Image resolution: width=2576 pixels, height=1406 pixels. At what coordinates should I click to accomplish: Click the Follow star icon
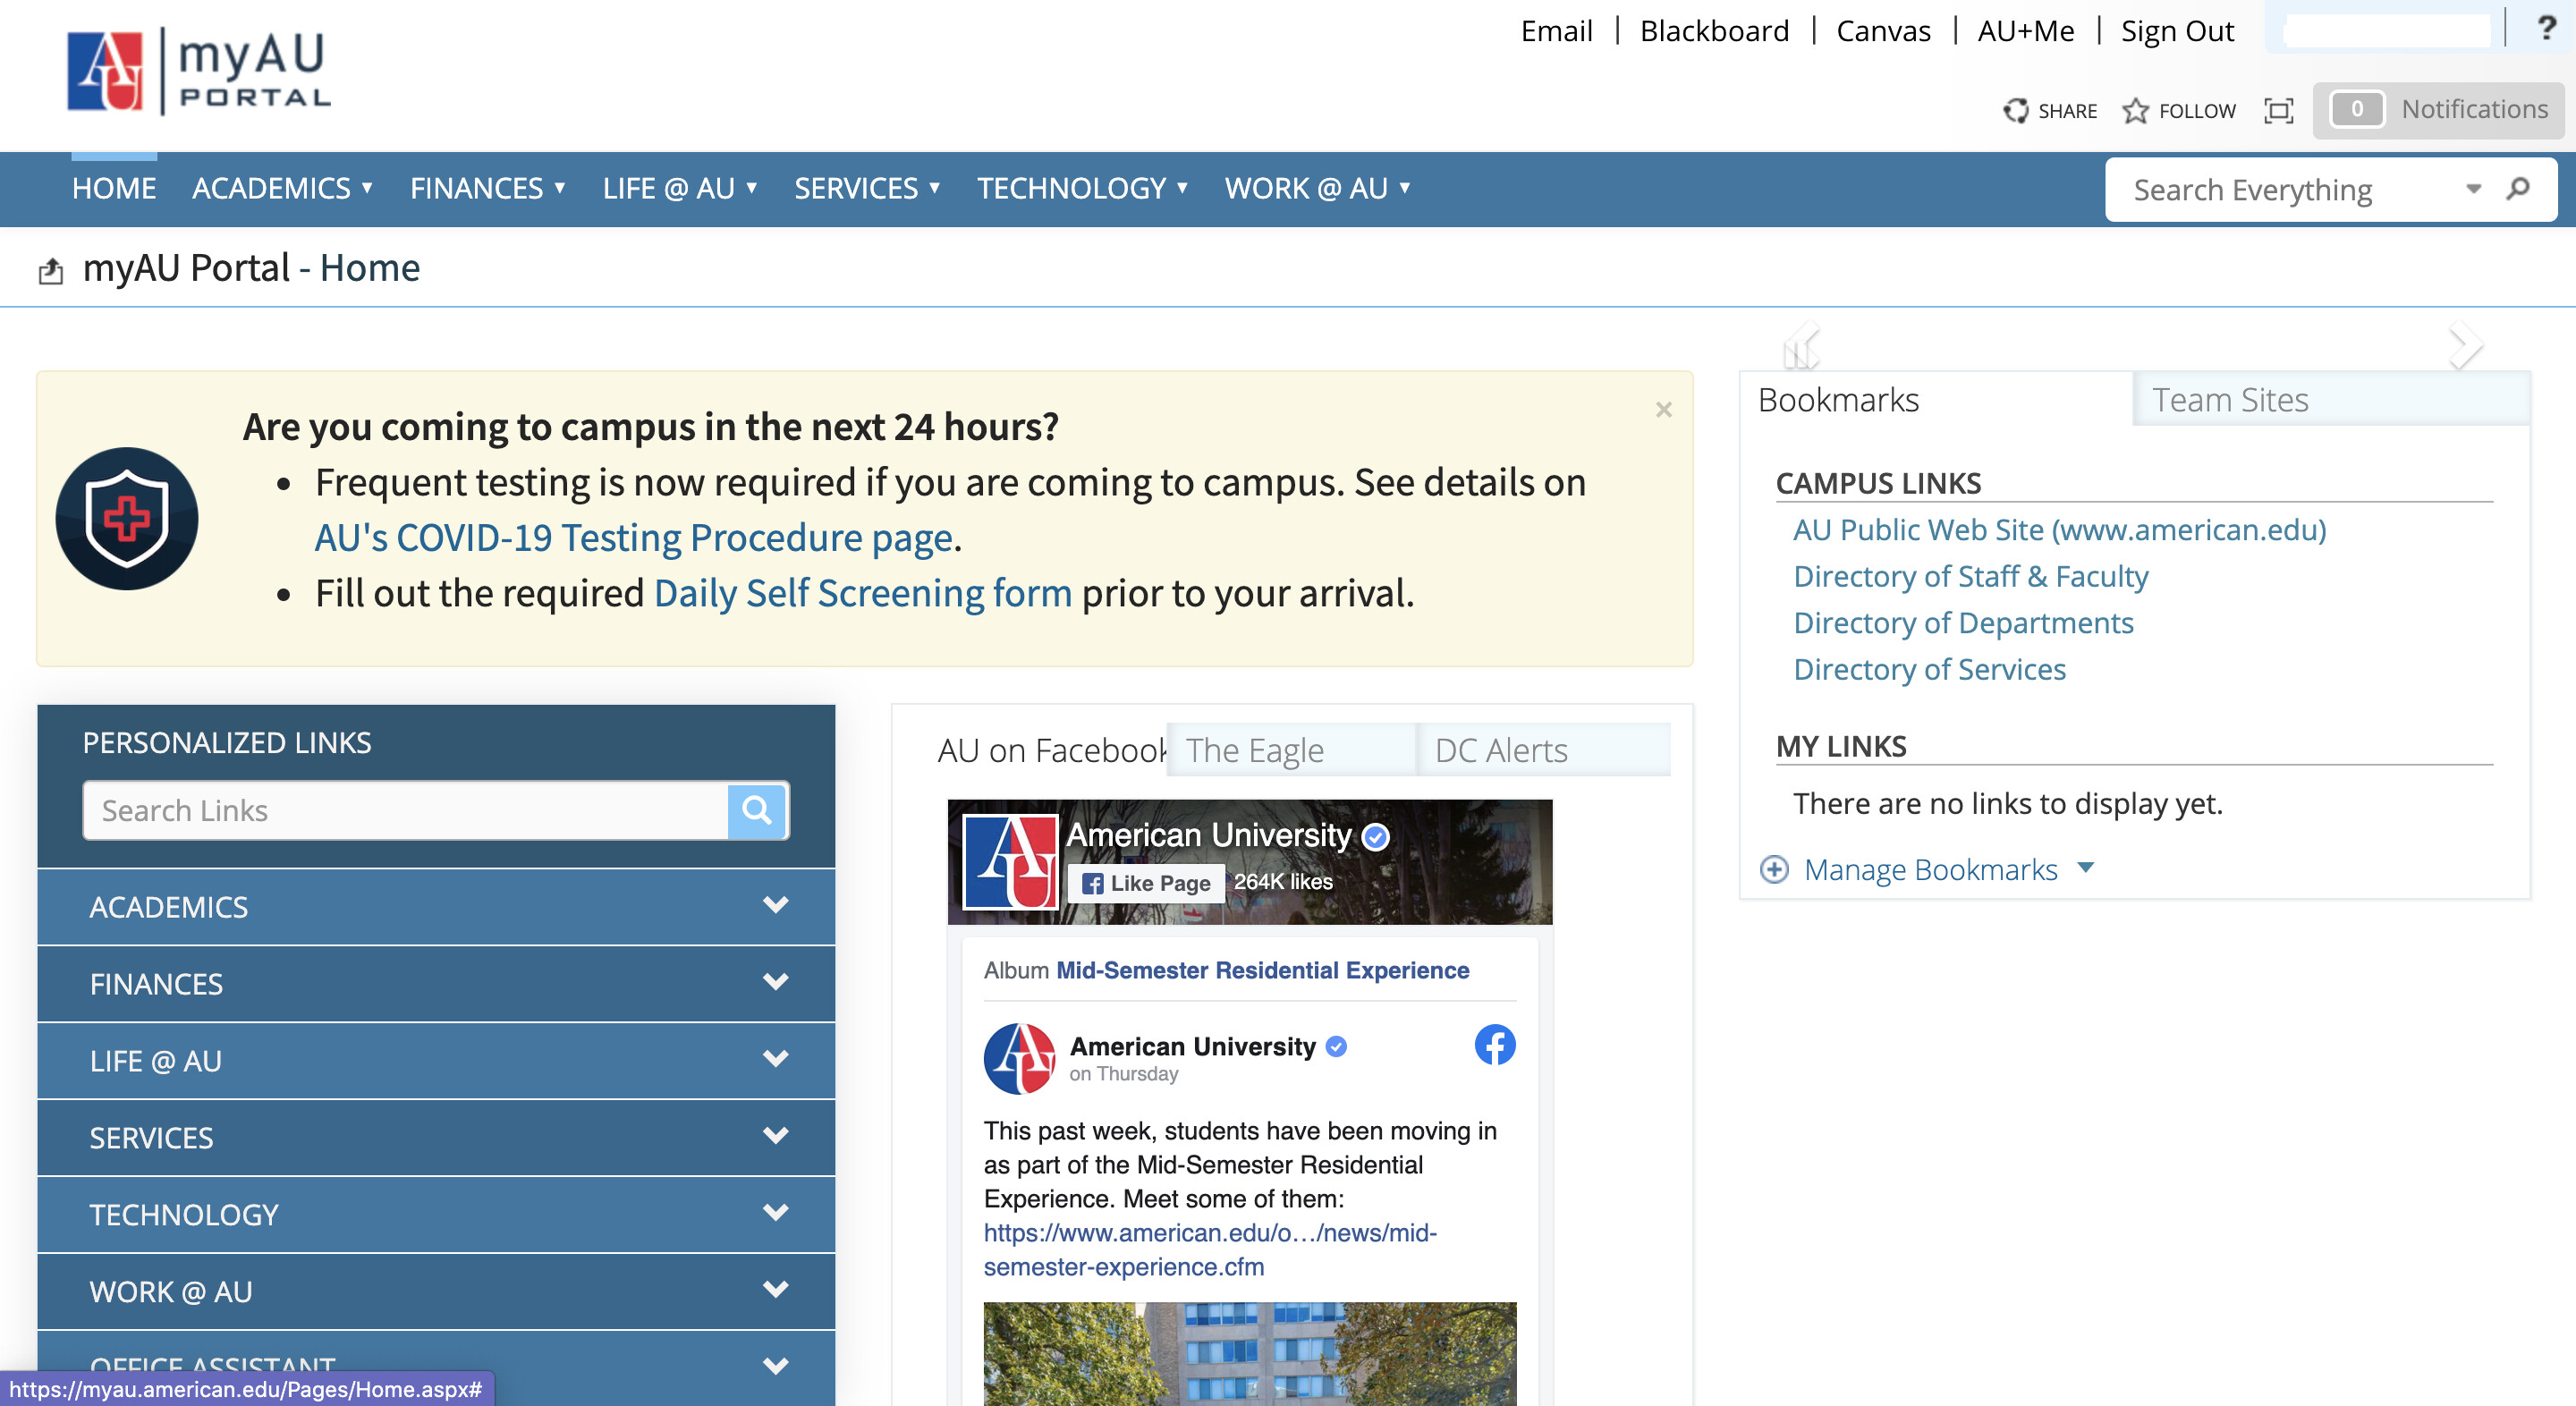2135,110
